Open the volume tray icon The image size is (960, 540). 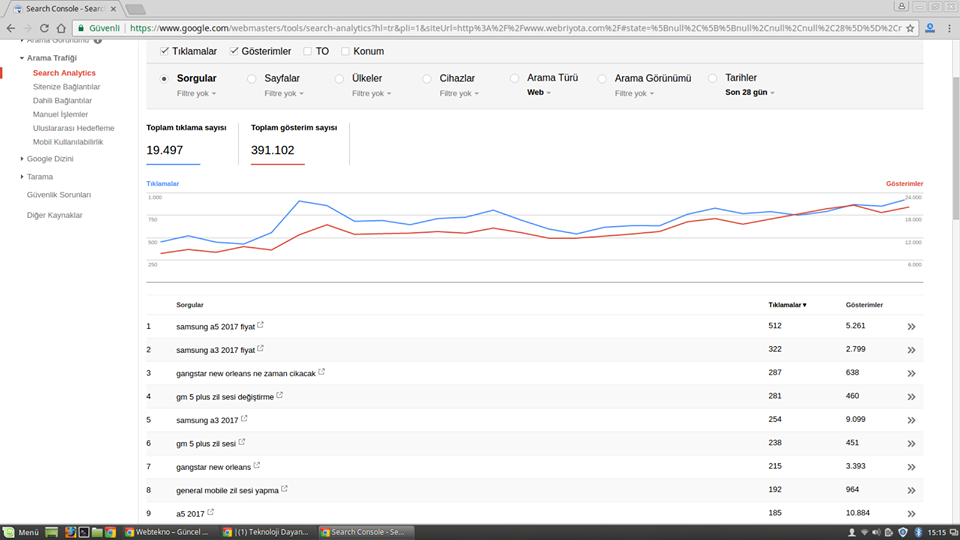[876, 533]
